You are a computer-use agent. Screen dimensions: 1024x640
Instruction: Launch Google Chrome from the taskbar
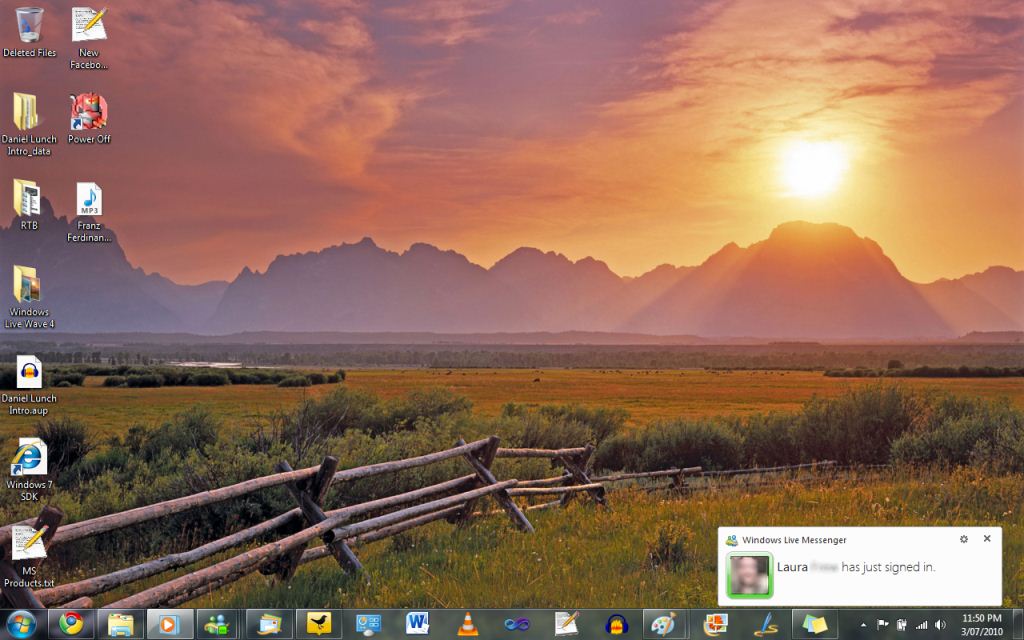pyautogui.click(x=71, y=624)
